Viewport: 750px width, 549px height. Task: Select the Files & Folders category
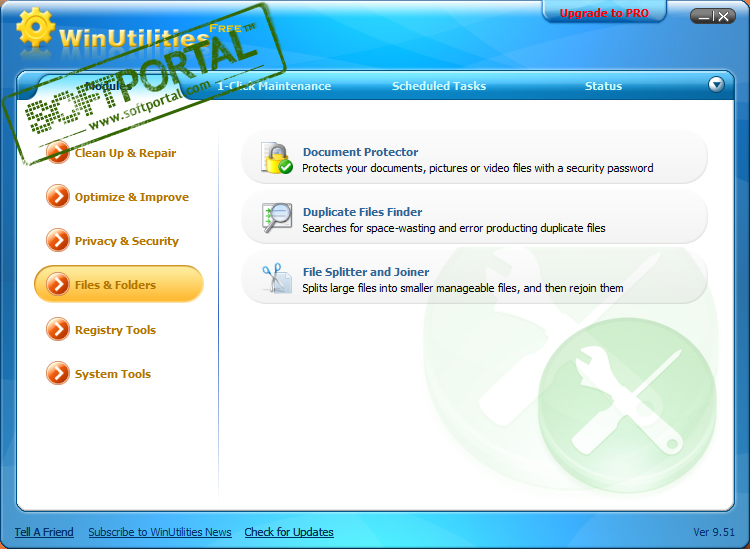pos(119,285)
